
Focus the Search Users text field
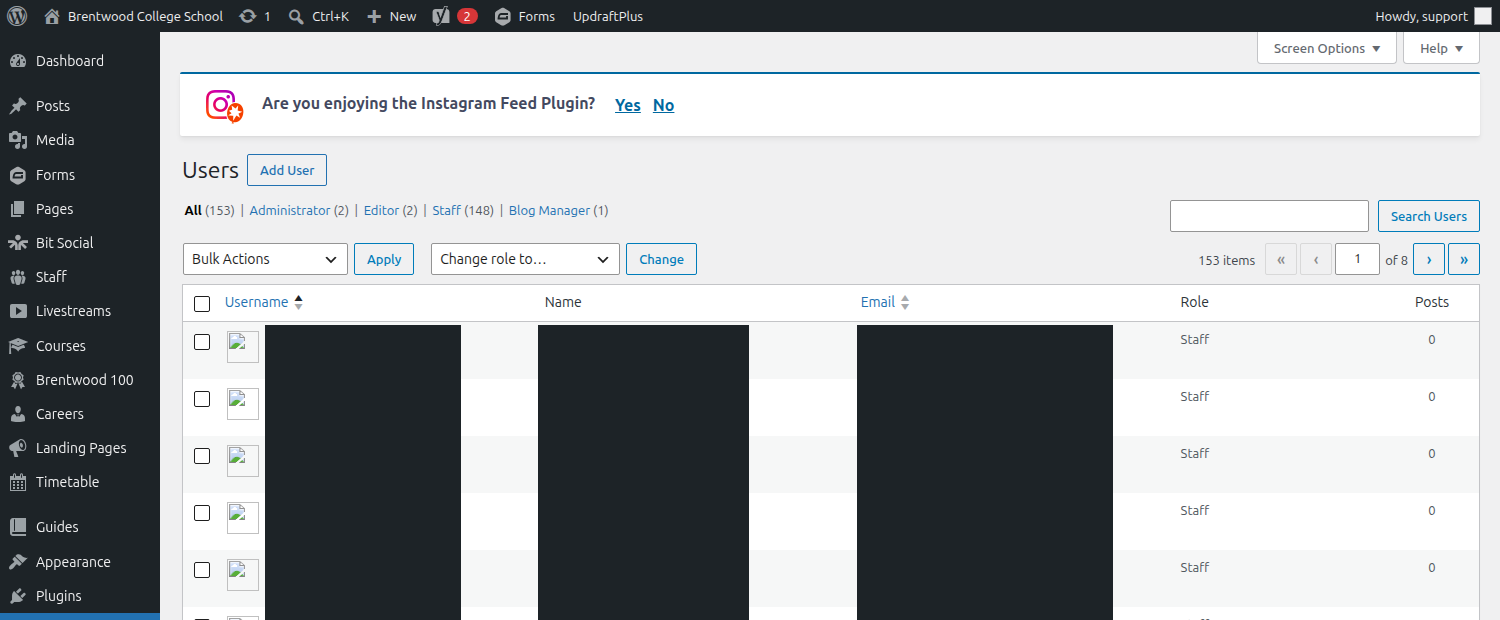point(1269,216)
